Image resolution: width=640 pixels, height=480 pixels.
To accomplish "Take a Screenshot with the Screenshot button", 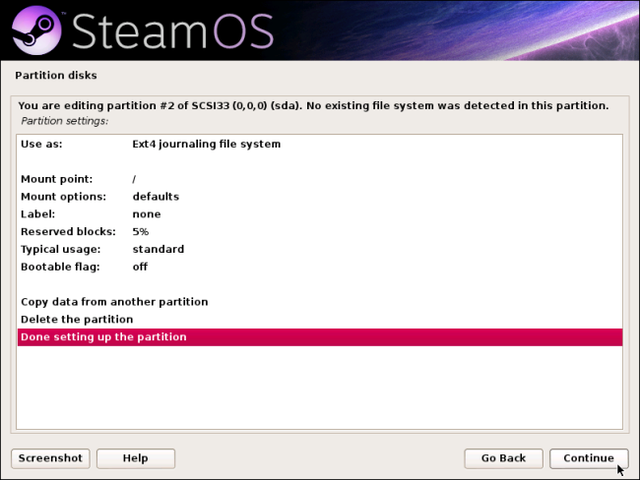I will [x=50, y=458].
